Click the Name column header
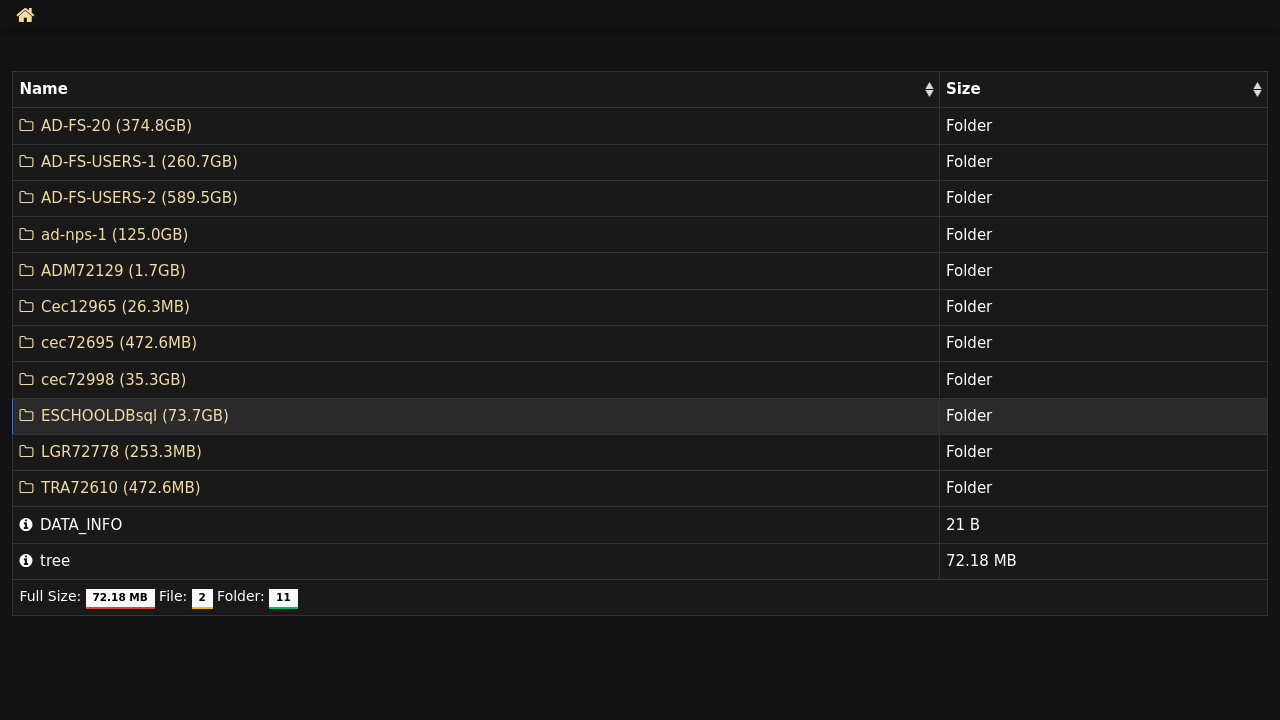1280x720 pixels. pos(476,90)
